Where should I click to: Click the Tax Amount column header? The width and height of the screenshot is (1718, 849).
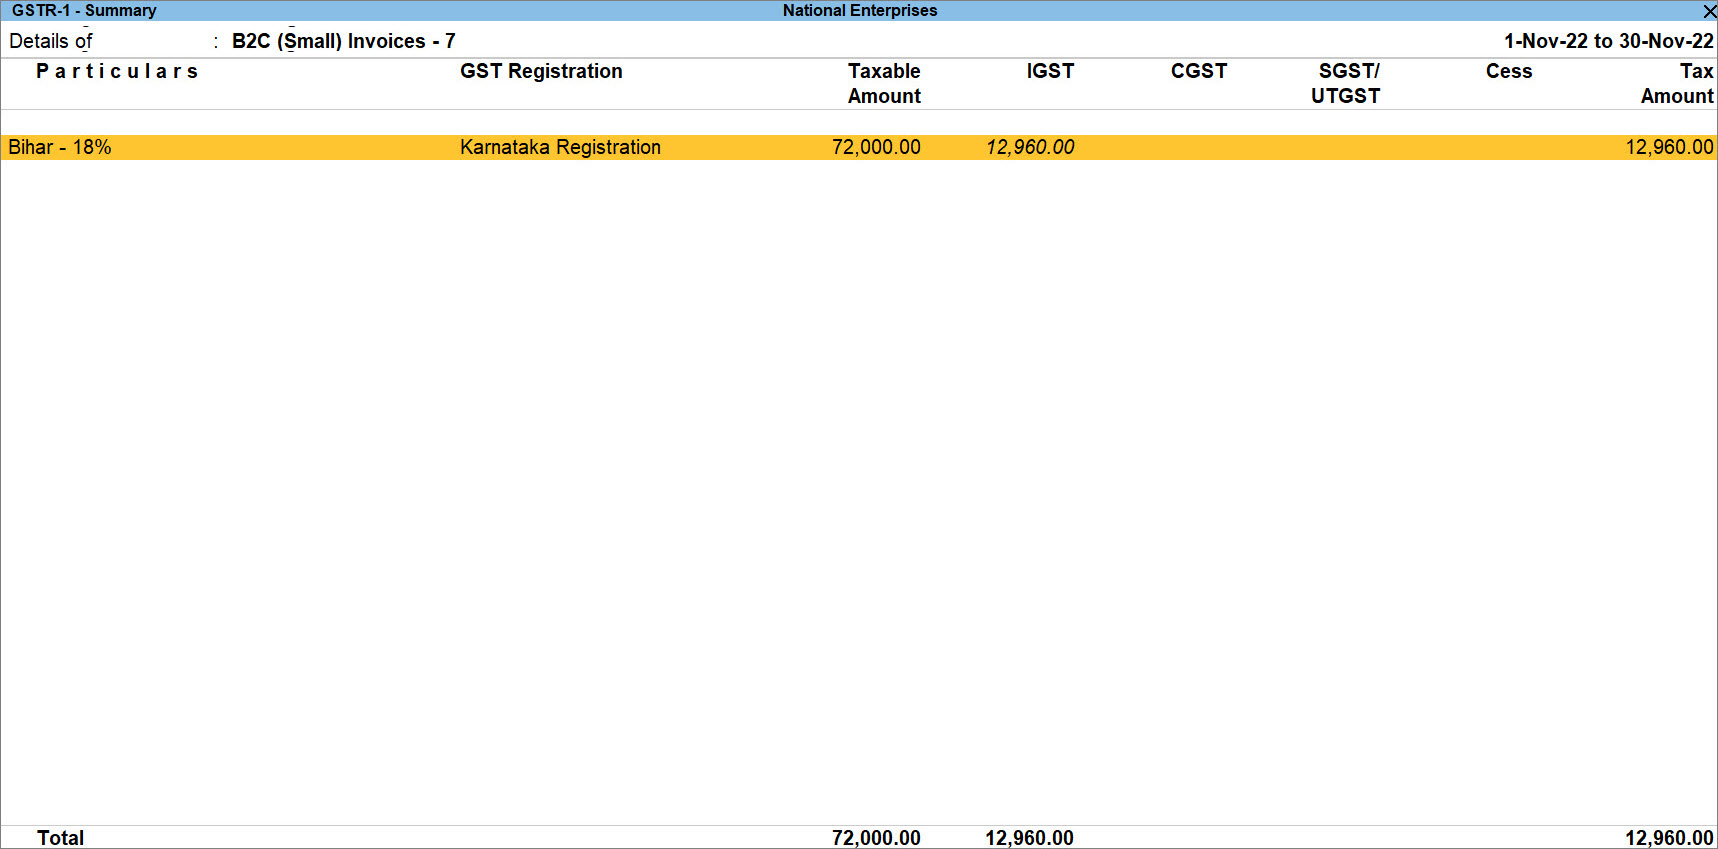(1677, 84)
